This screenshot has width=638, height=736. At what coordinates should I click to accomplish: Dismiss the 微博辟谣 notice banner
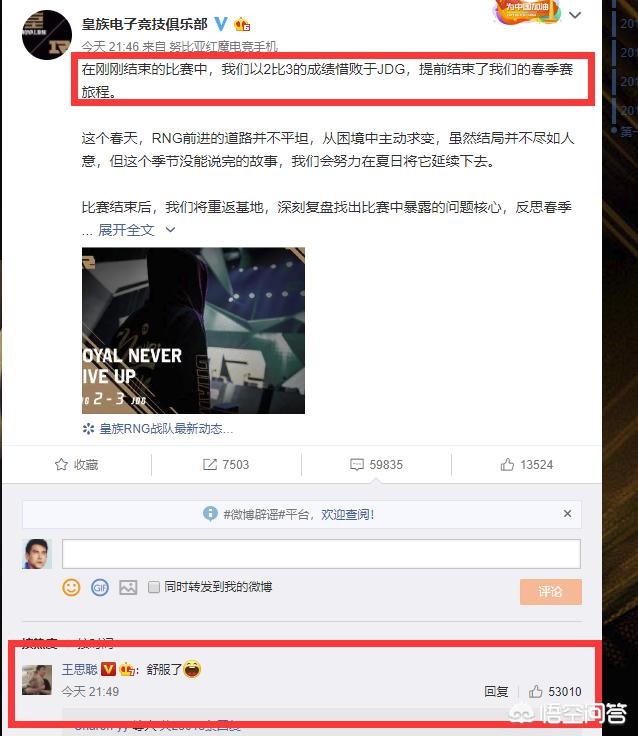click(x=568, y=514)
